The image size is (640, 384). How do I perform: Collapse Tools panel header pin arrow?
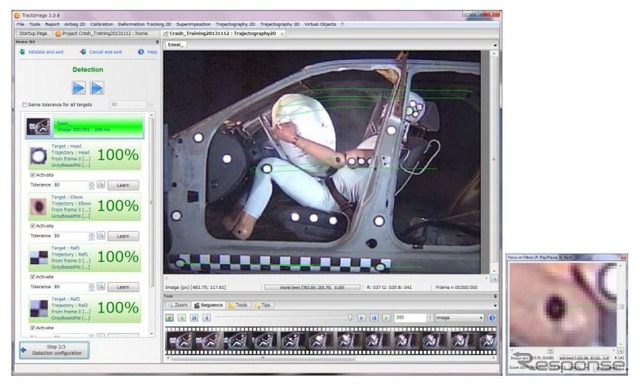495,296
